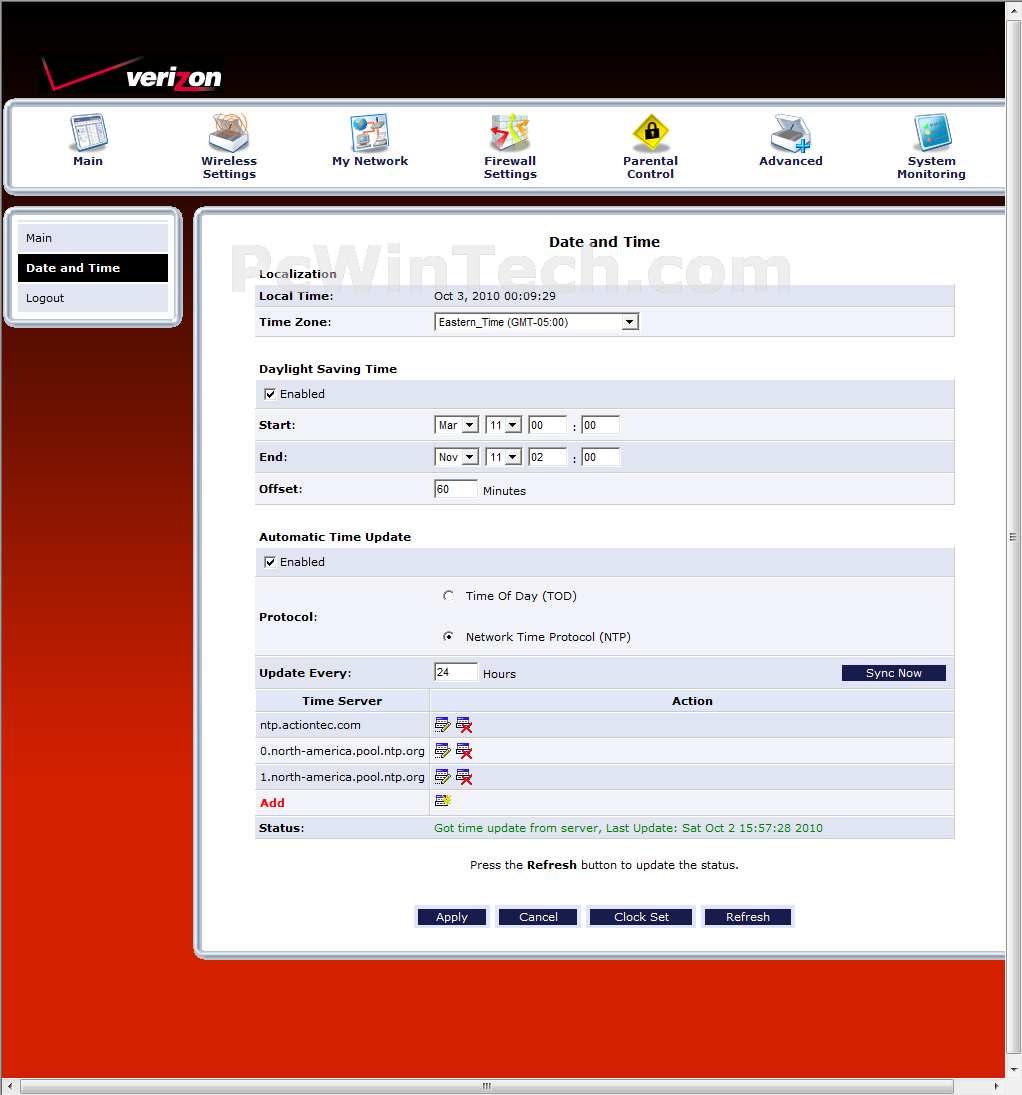
Task: Click the Verizon logo
Action: (132, 73)
